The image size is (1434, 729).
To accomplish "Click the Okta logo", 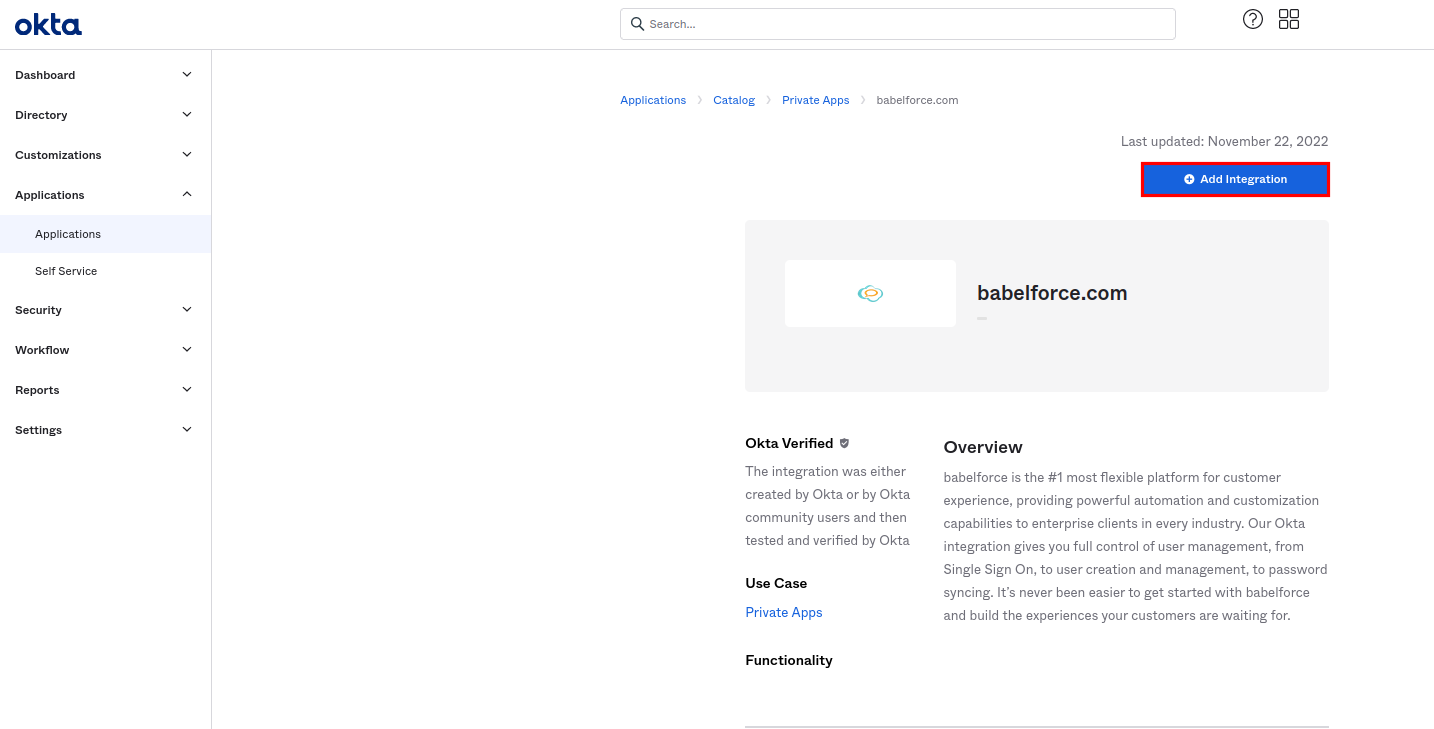I will click(x=48, y=25).
